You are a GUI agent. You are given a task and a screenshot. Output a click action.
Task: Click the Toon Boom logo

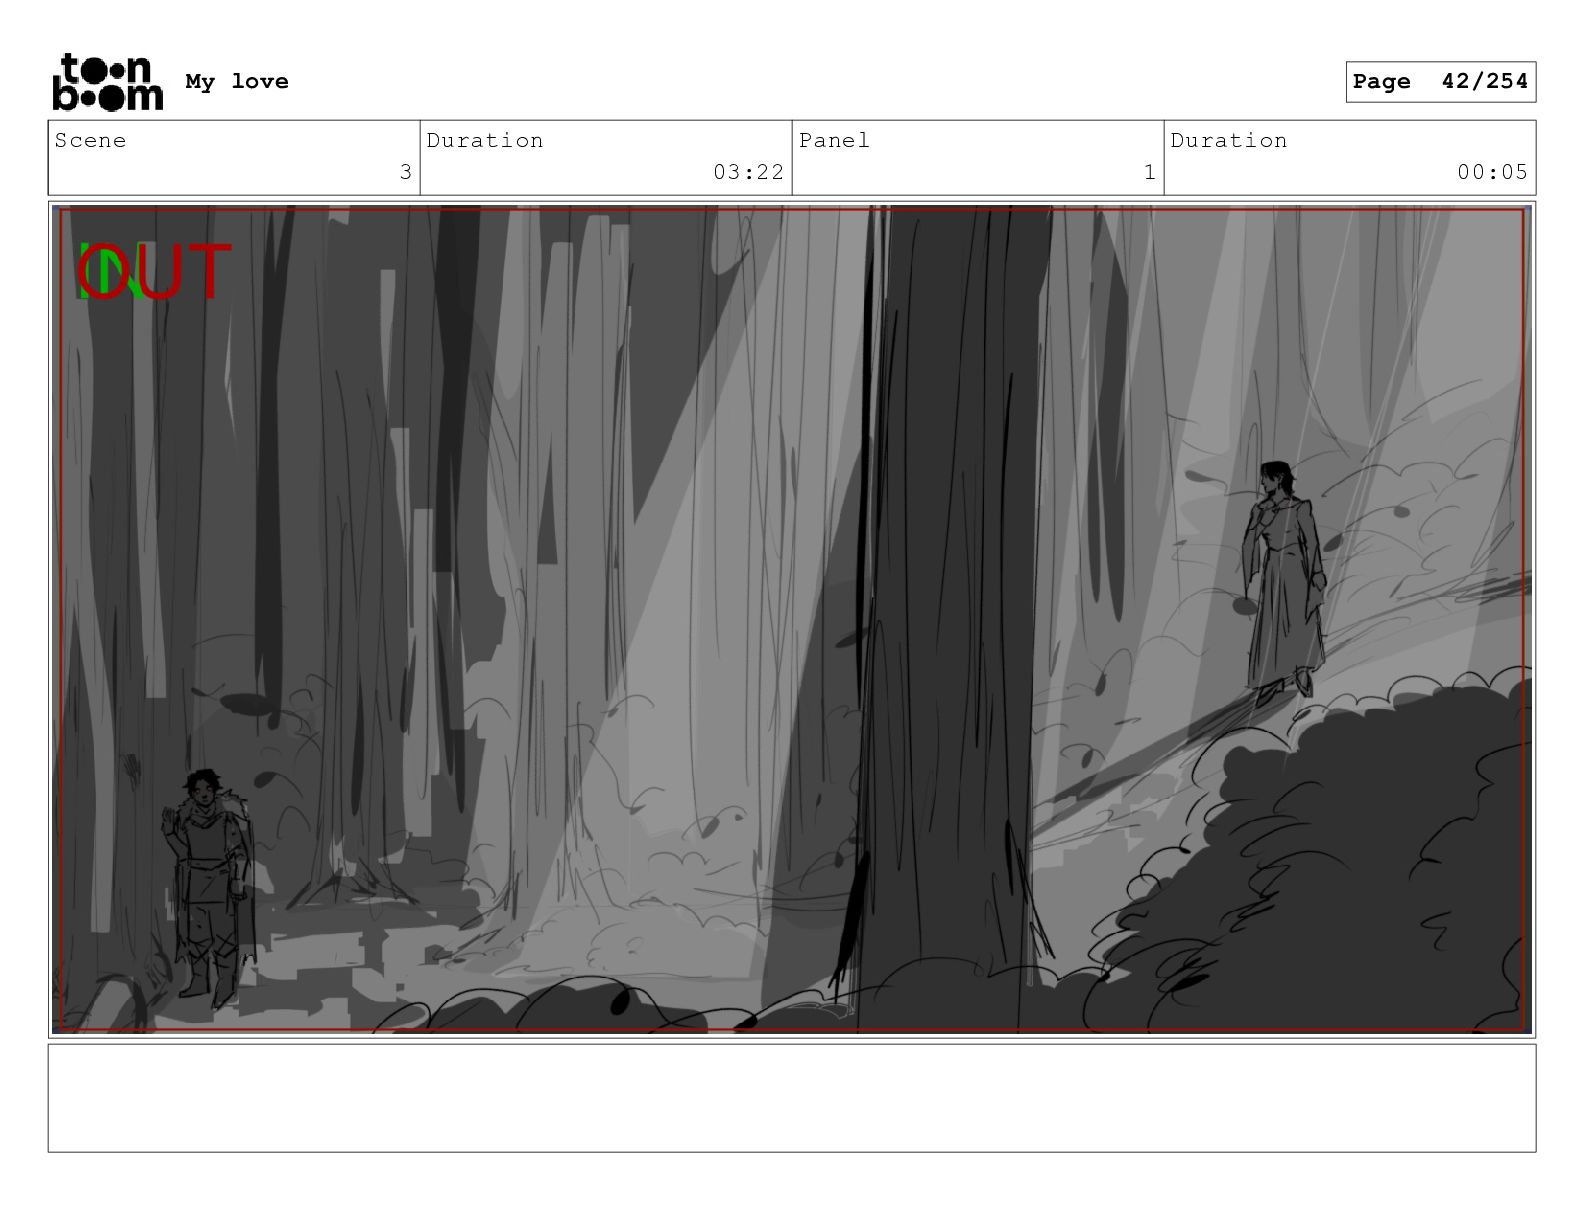(107, 81)
